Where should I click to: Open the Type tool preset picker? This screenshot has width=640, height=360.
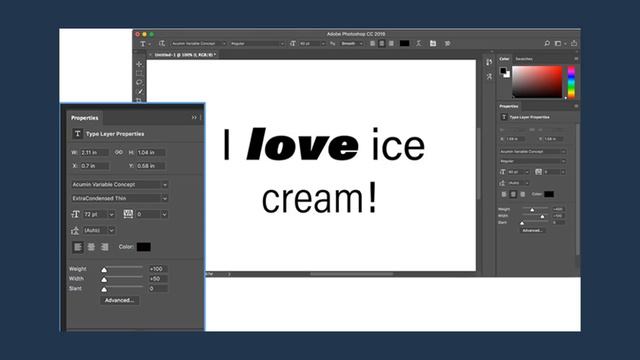[145, 44]
